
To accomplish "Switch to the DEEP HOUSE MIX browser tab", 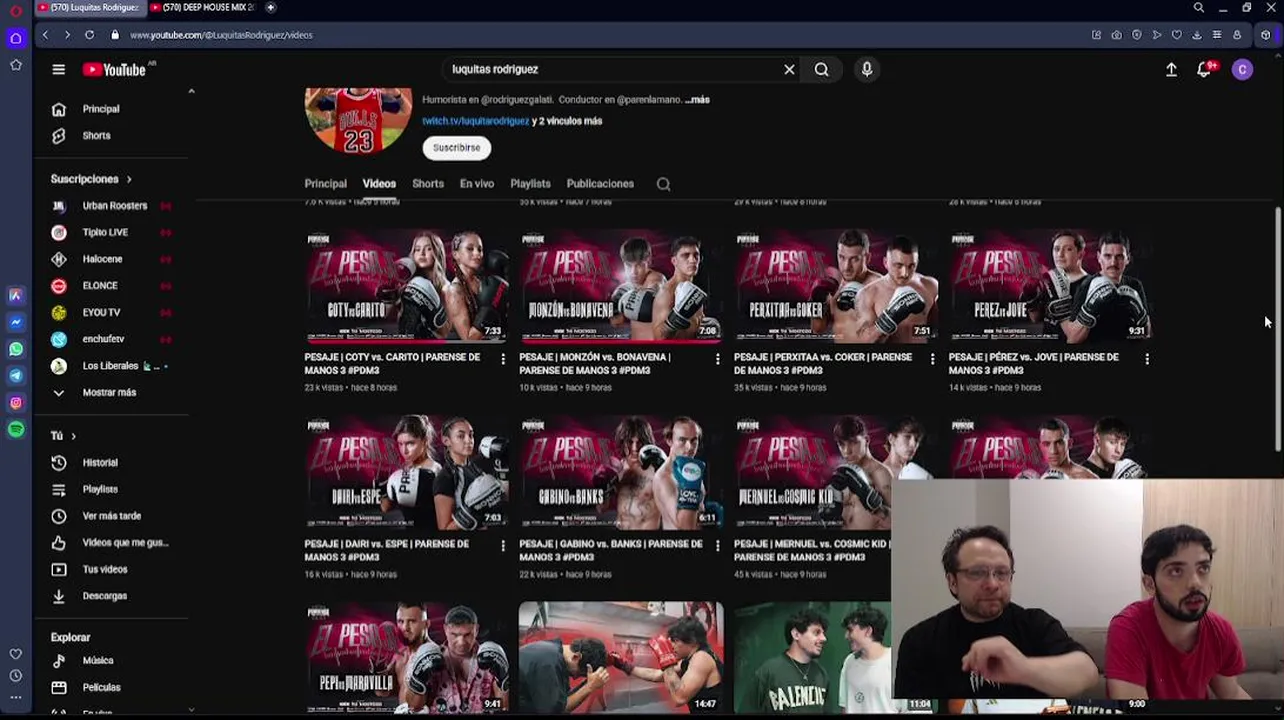I will click(202, 7).
